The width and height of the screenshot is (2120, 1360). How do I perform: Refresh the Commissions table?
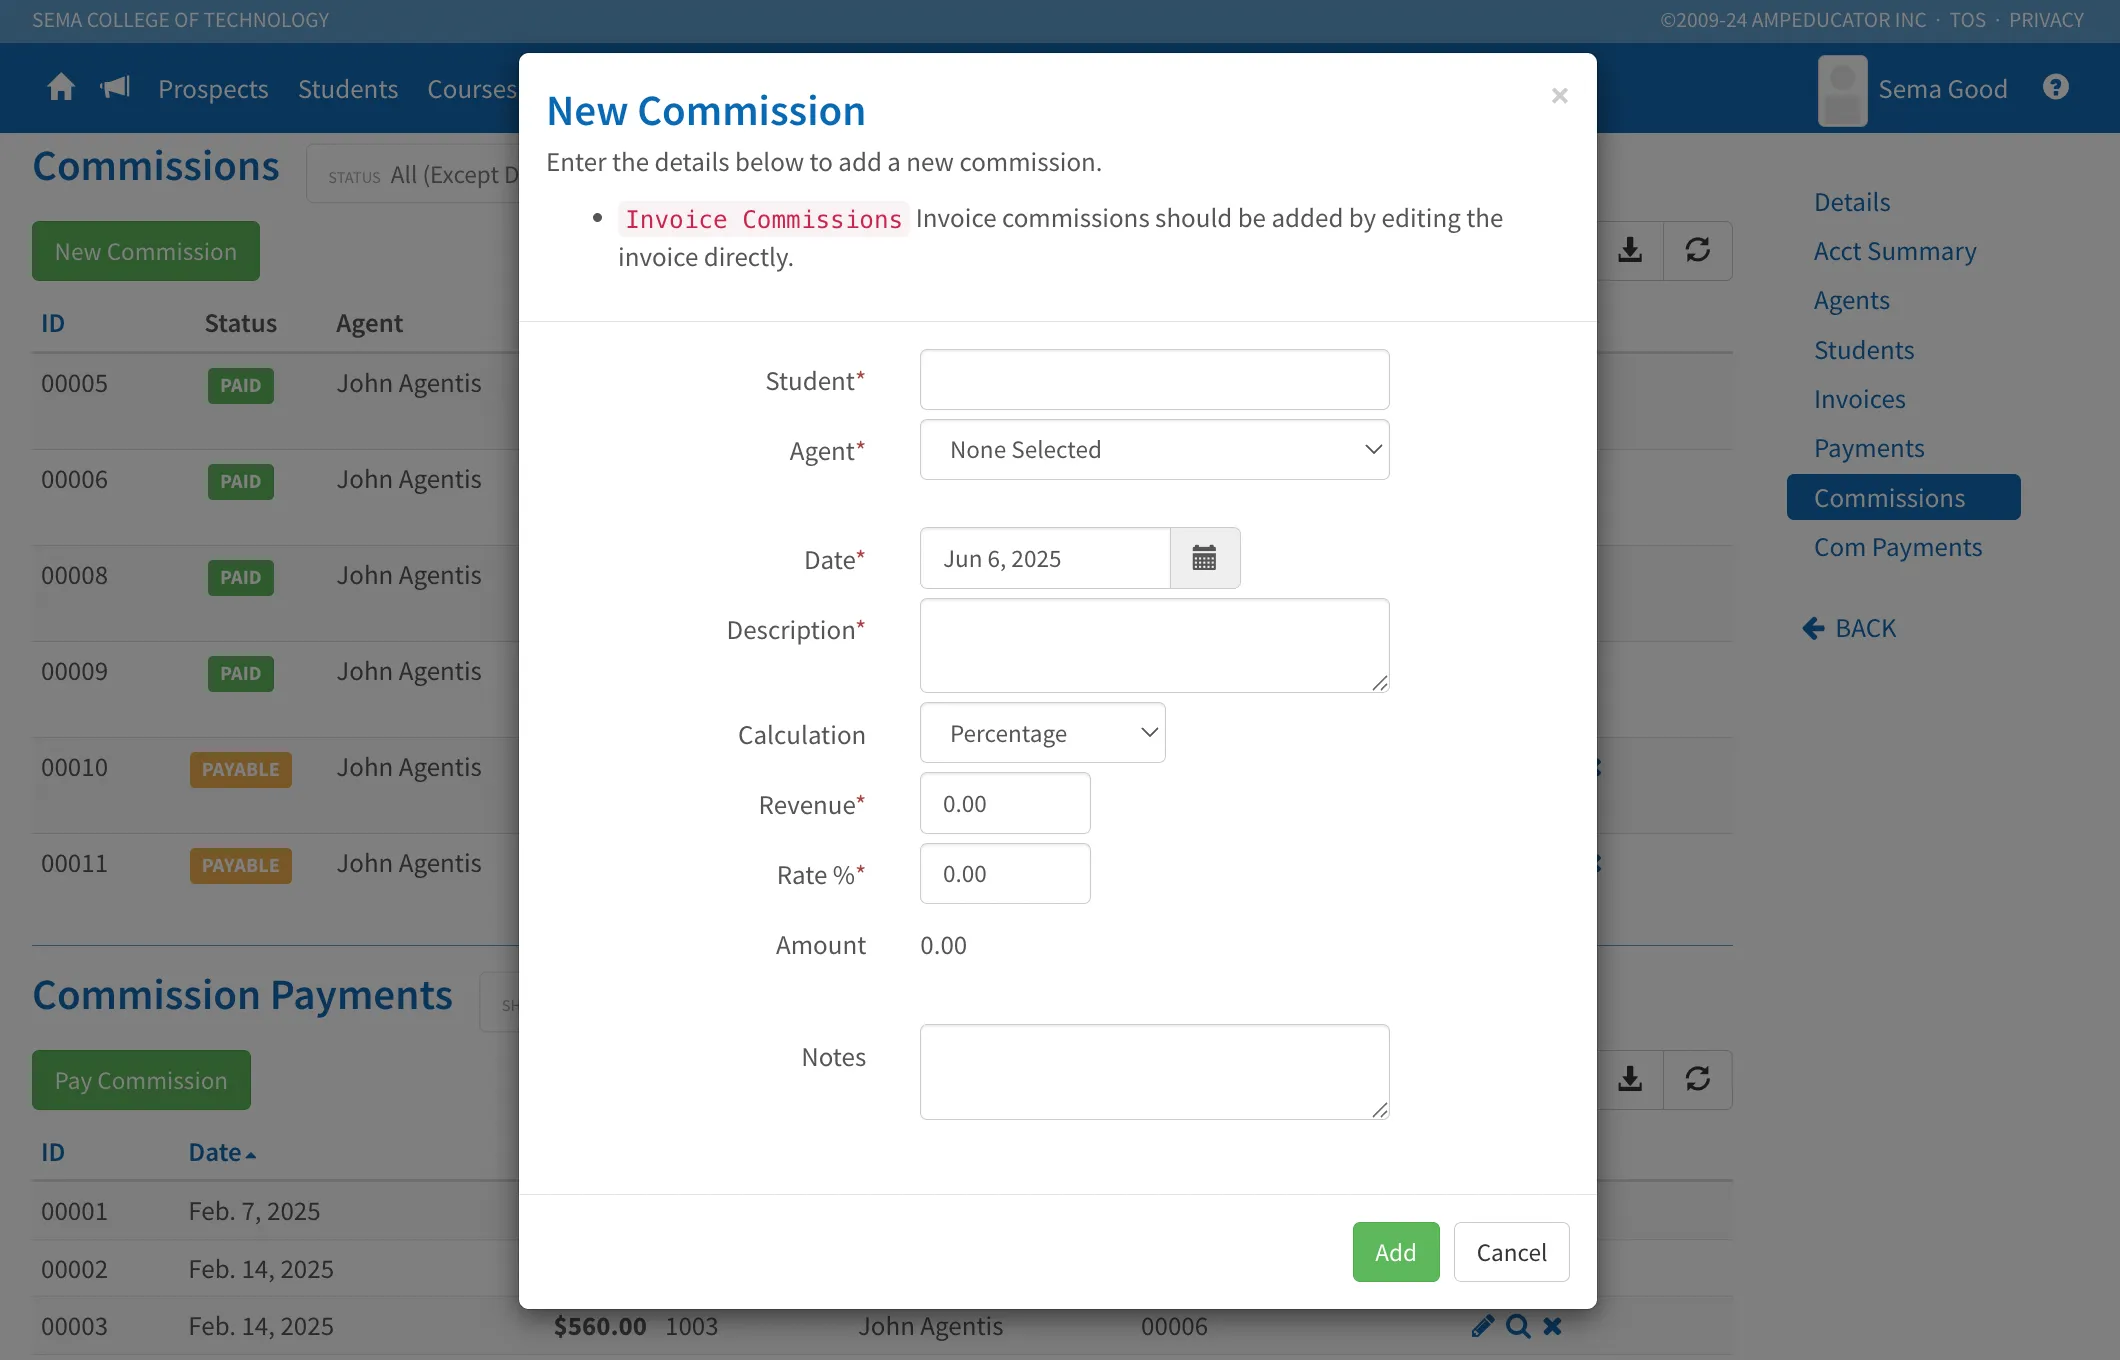pos(1697,250)
